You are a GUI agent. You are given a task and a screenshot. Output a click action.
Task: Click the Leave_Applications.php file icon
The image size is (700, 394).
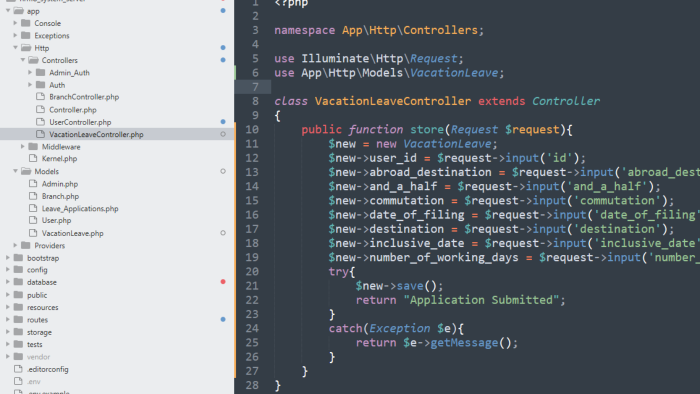[x=33, y=208]
